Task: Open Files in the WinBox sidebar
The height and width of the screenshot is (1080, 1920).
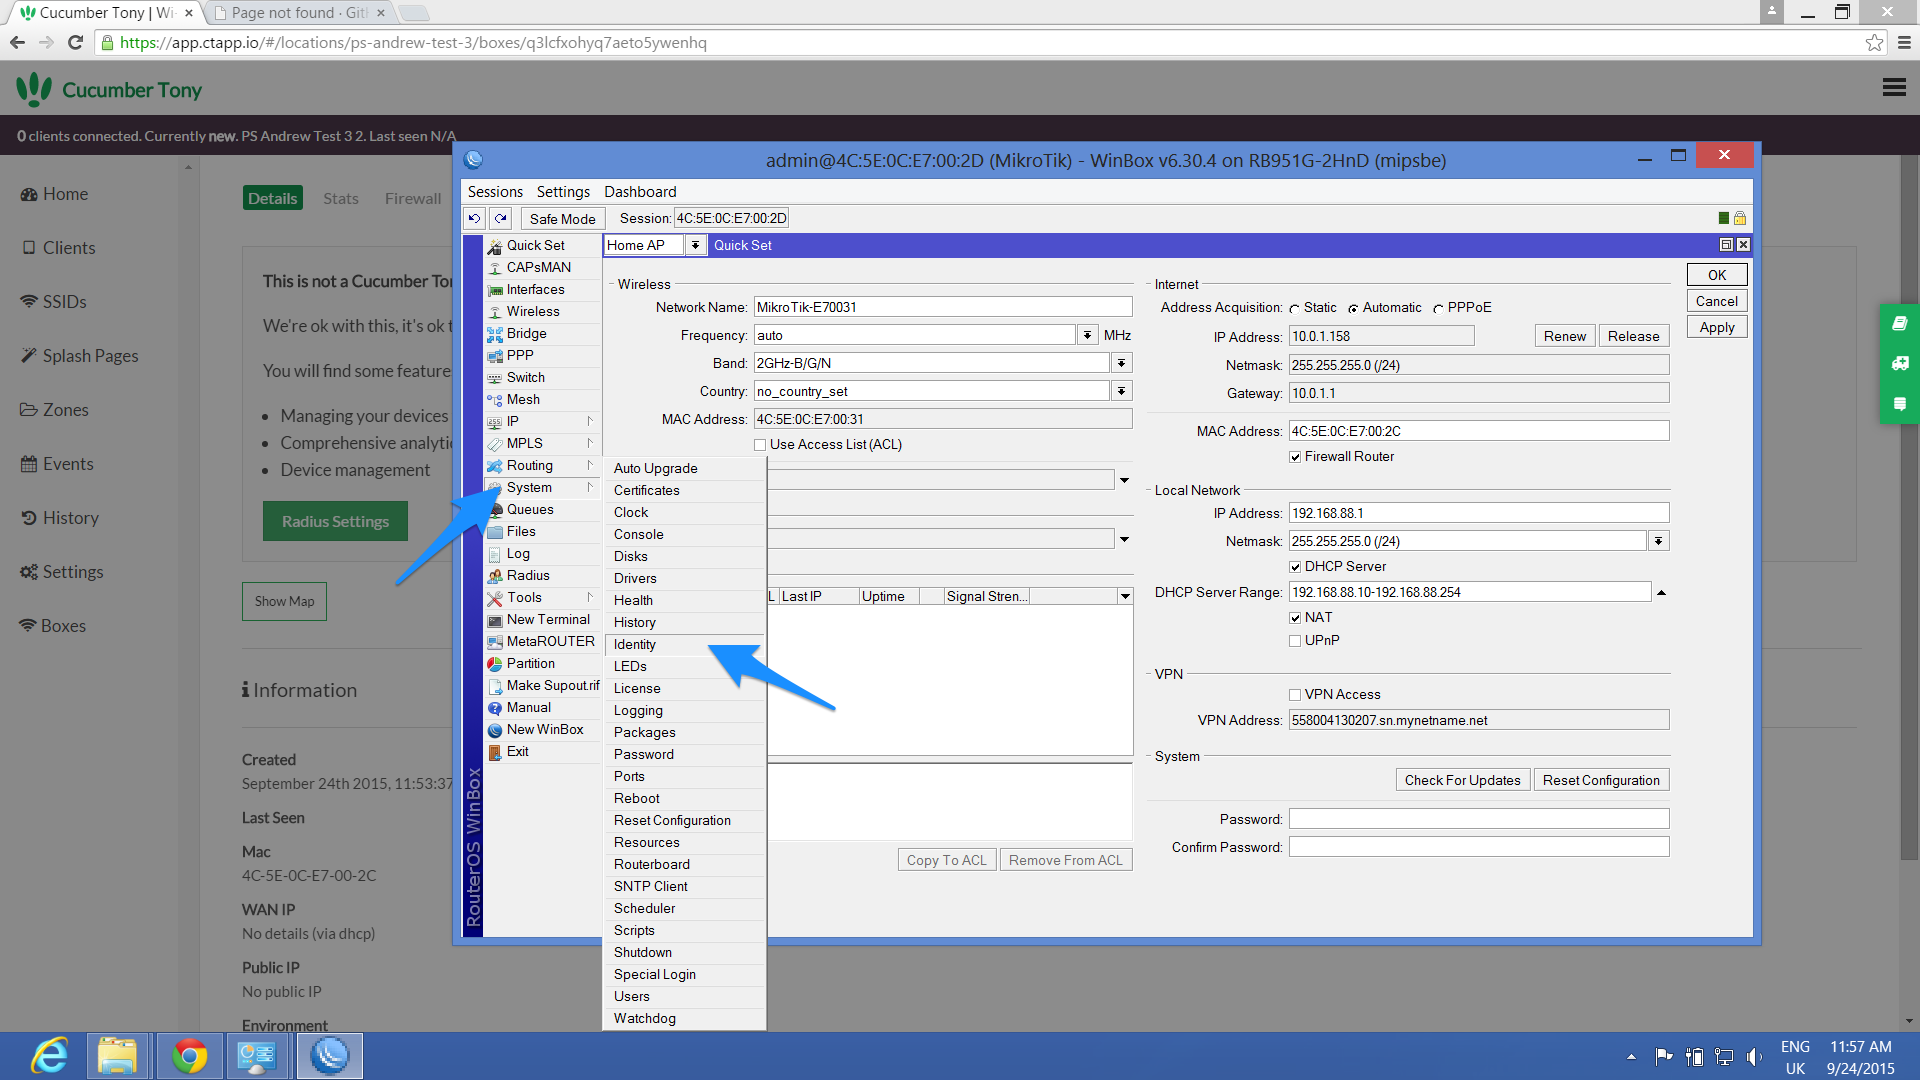Action: tap(521, 531)
